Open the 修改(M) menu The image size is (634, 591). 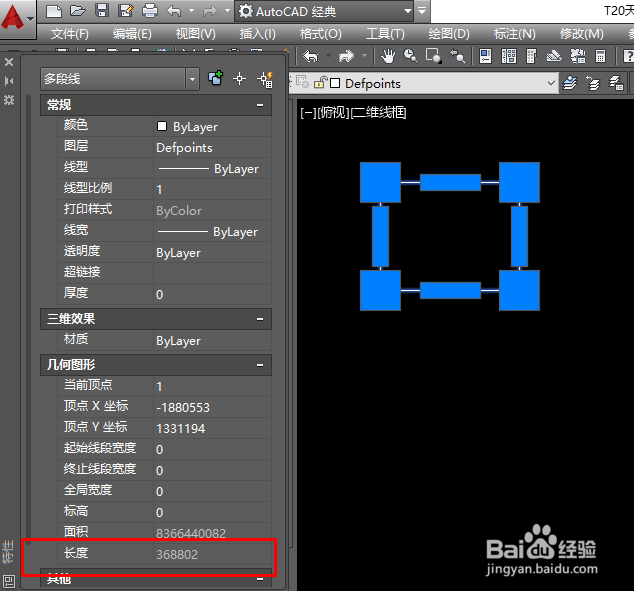(582, 34)
